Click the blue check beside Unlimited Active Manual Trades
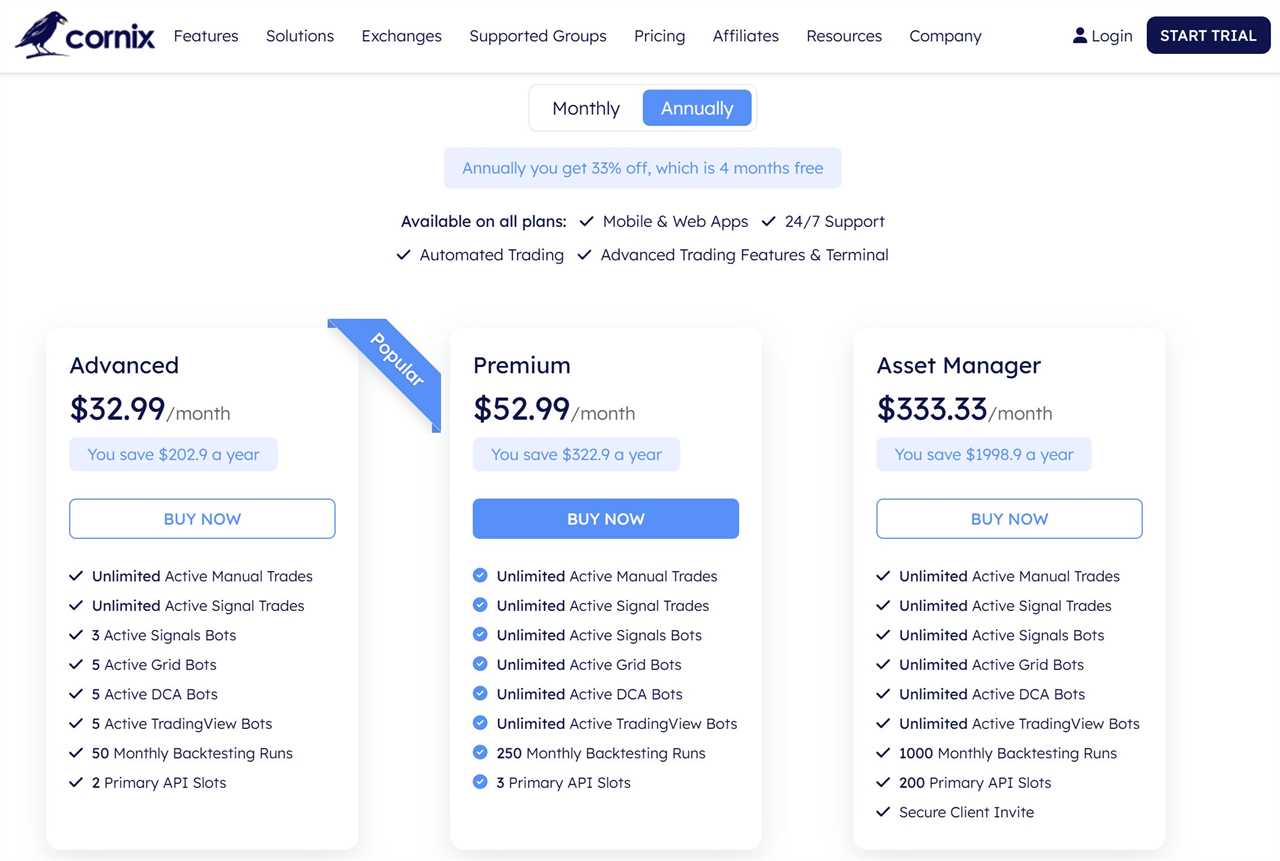The height and width of the screenshot is (861, 1280). click(480, 575)
